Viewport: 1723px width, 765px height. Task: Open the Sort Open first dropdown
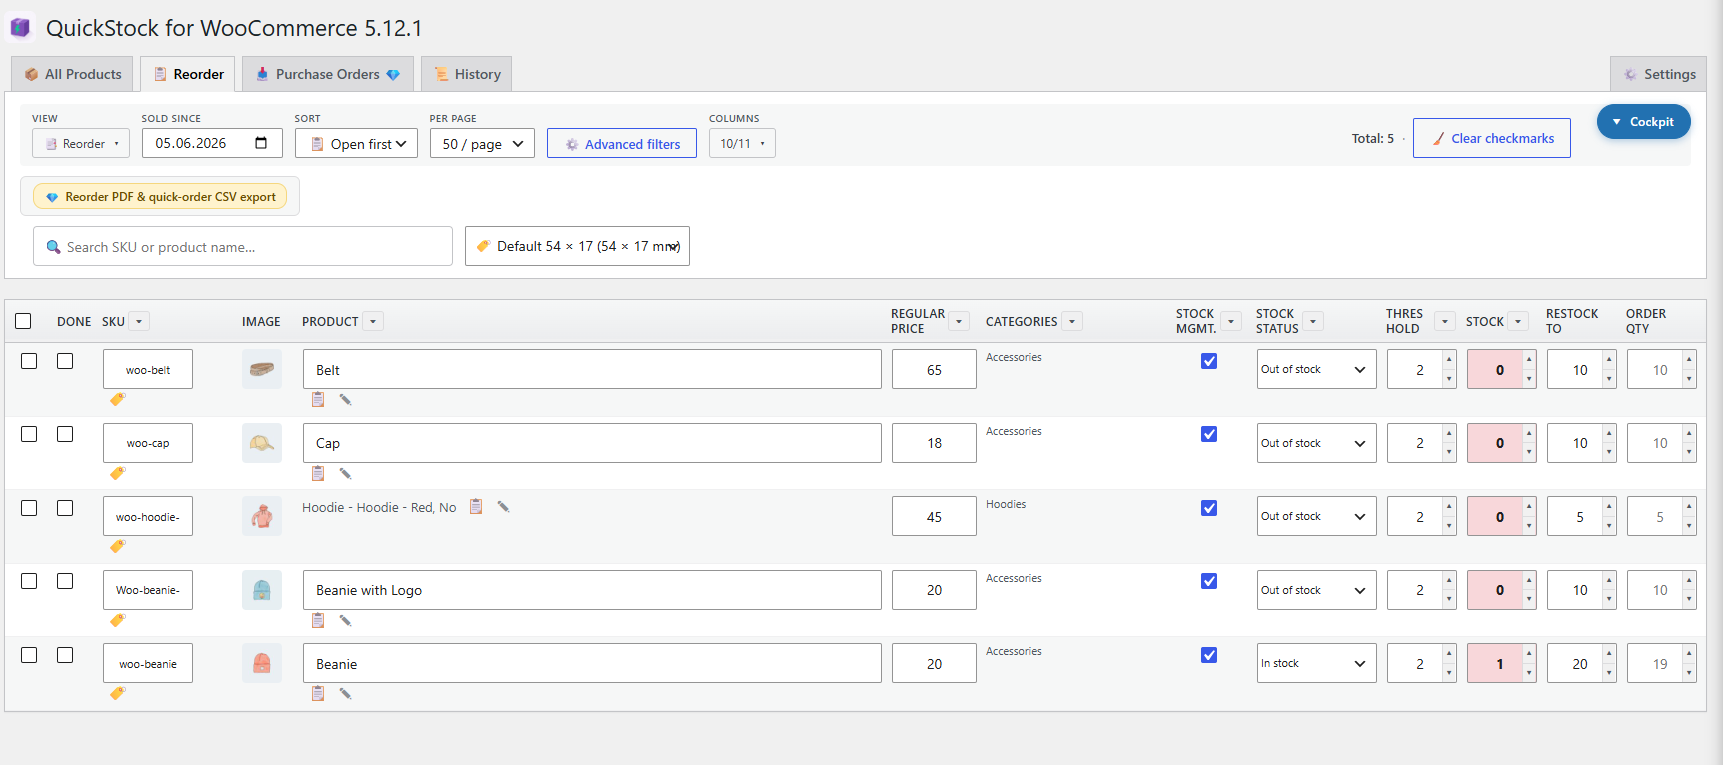tap(356, 144)
